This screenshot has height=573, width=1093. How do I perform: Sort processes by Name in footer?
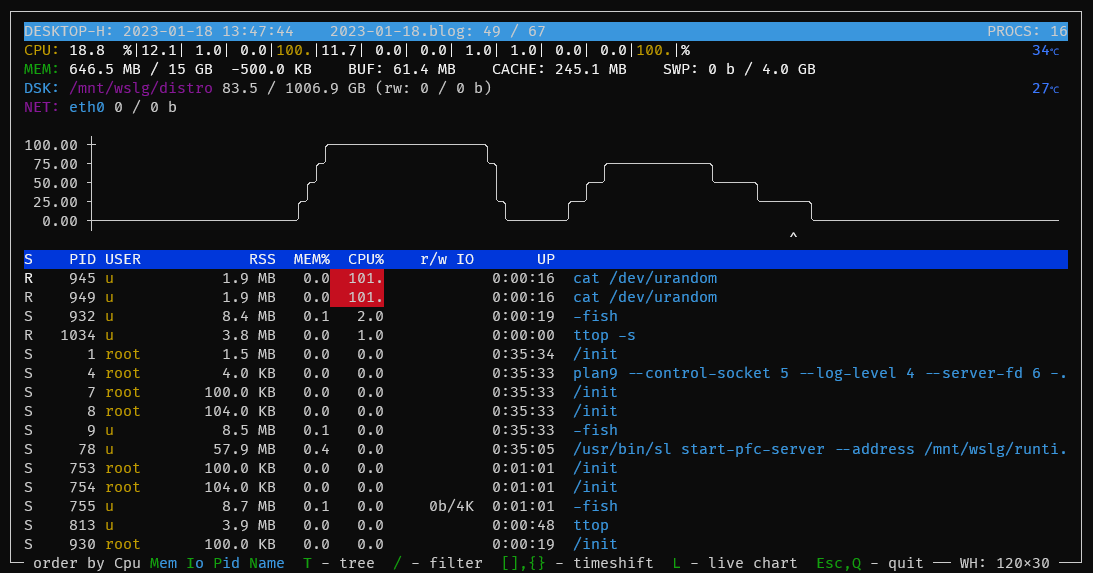click(x=267, y=563)
